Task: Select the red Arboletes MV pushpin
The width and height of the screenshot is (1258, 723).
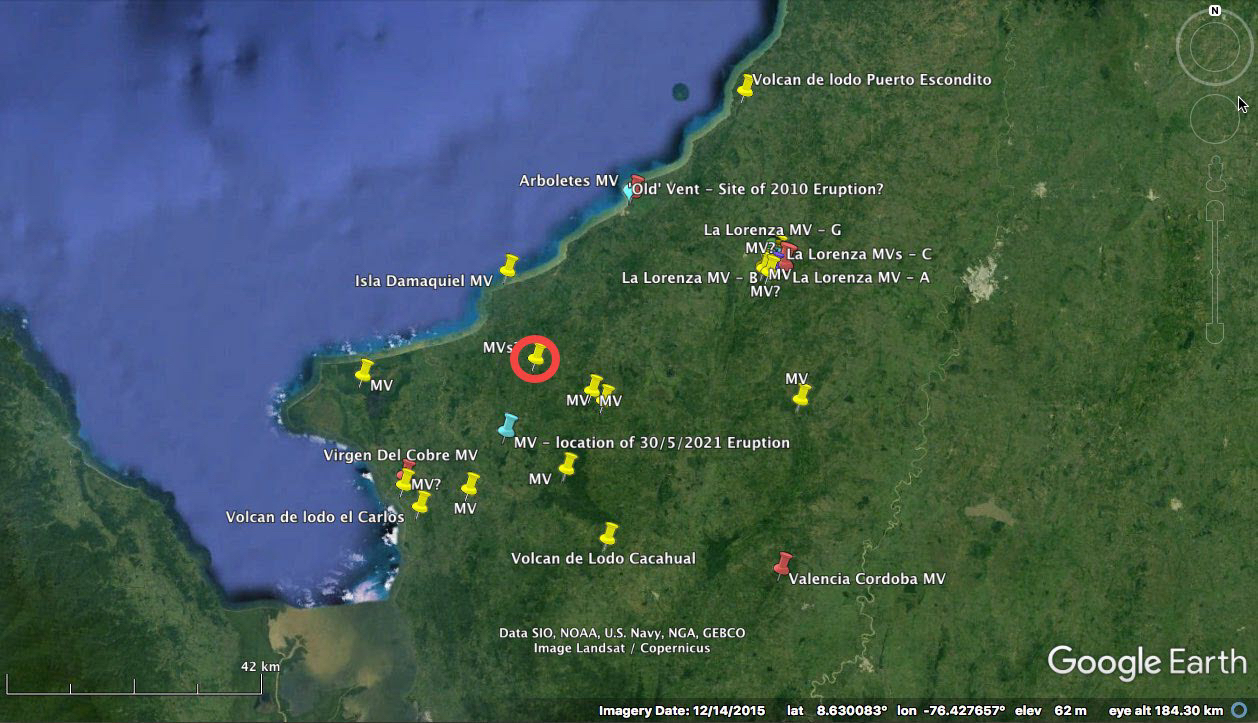Action: click(637, 183)
